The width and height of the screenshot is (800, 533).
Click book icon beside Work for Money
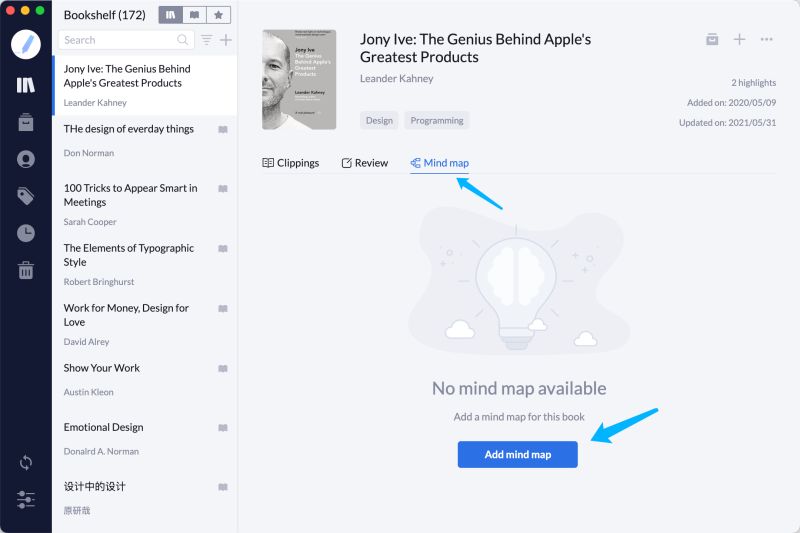tap(223, 309)
